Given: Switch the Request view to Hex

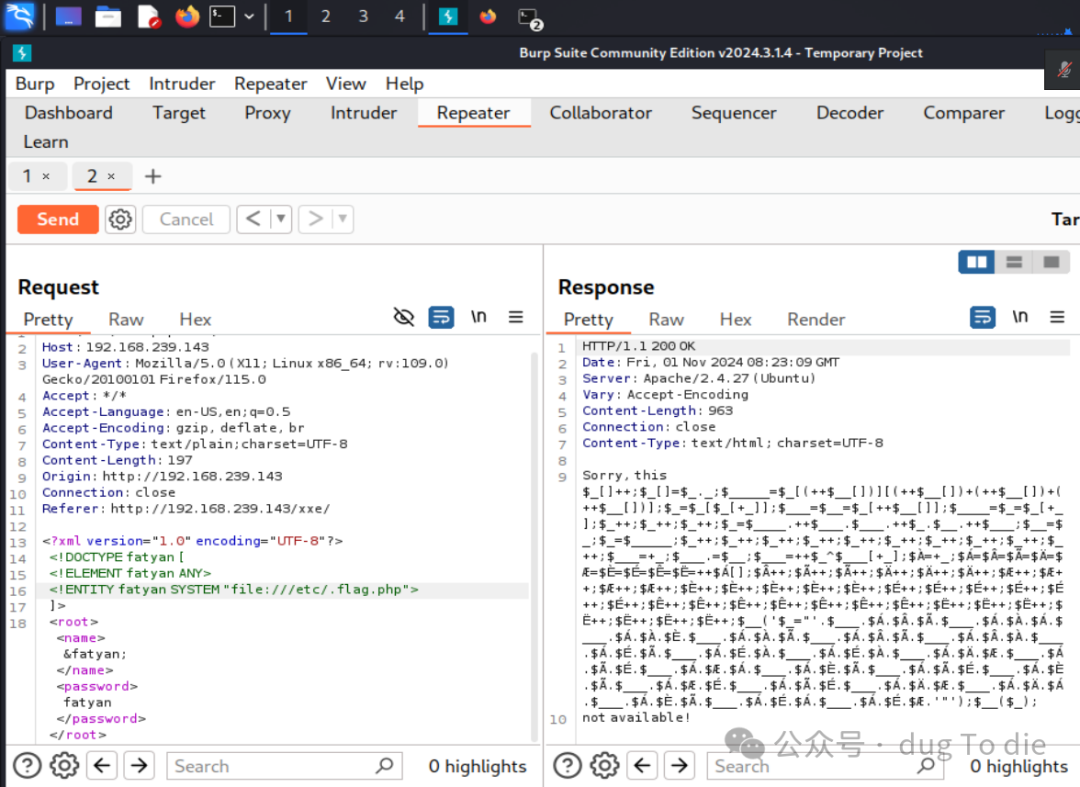Looking at the screenshot, I should point(196,319).
